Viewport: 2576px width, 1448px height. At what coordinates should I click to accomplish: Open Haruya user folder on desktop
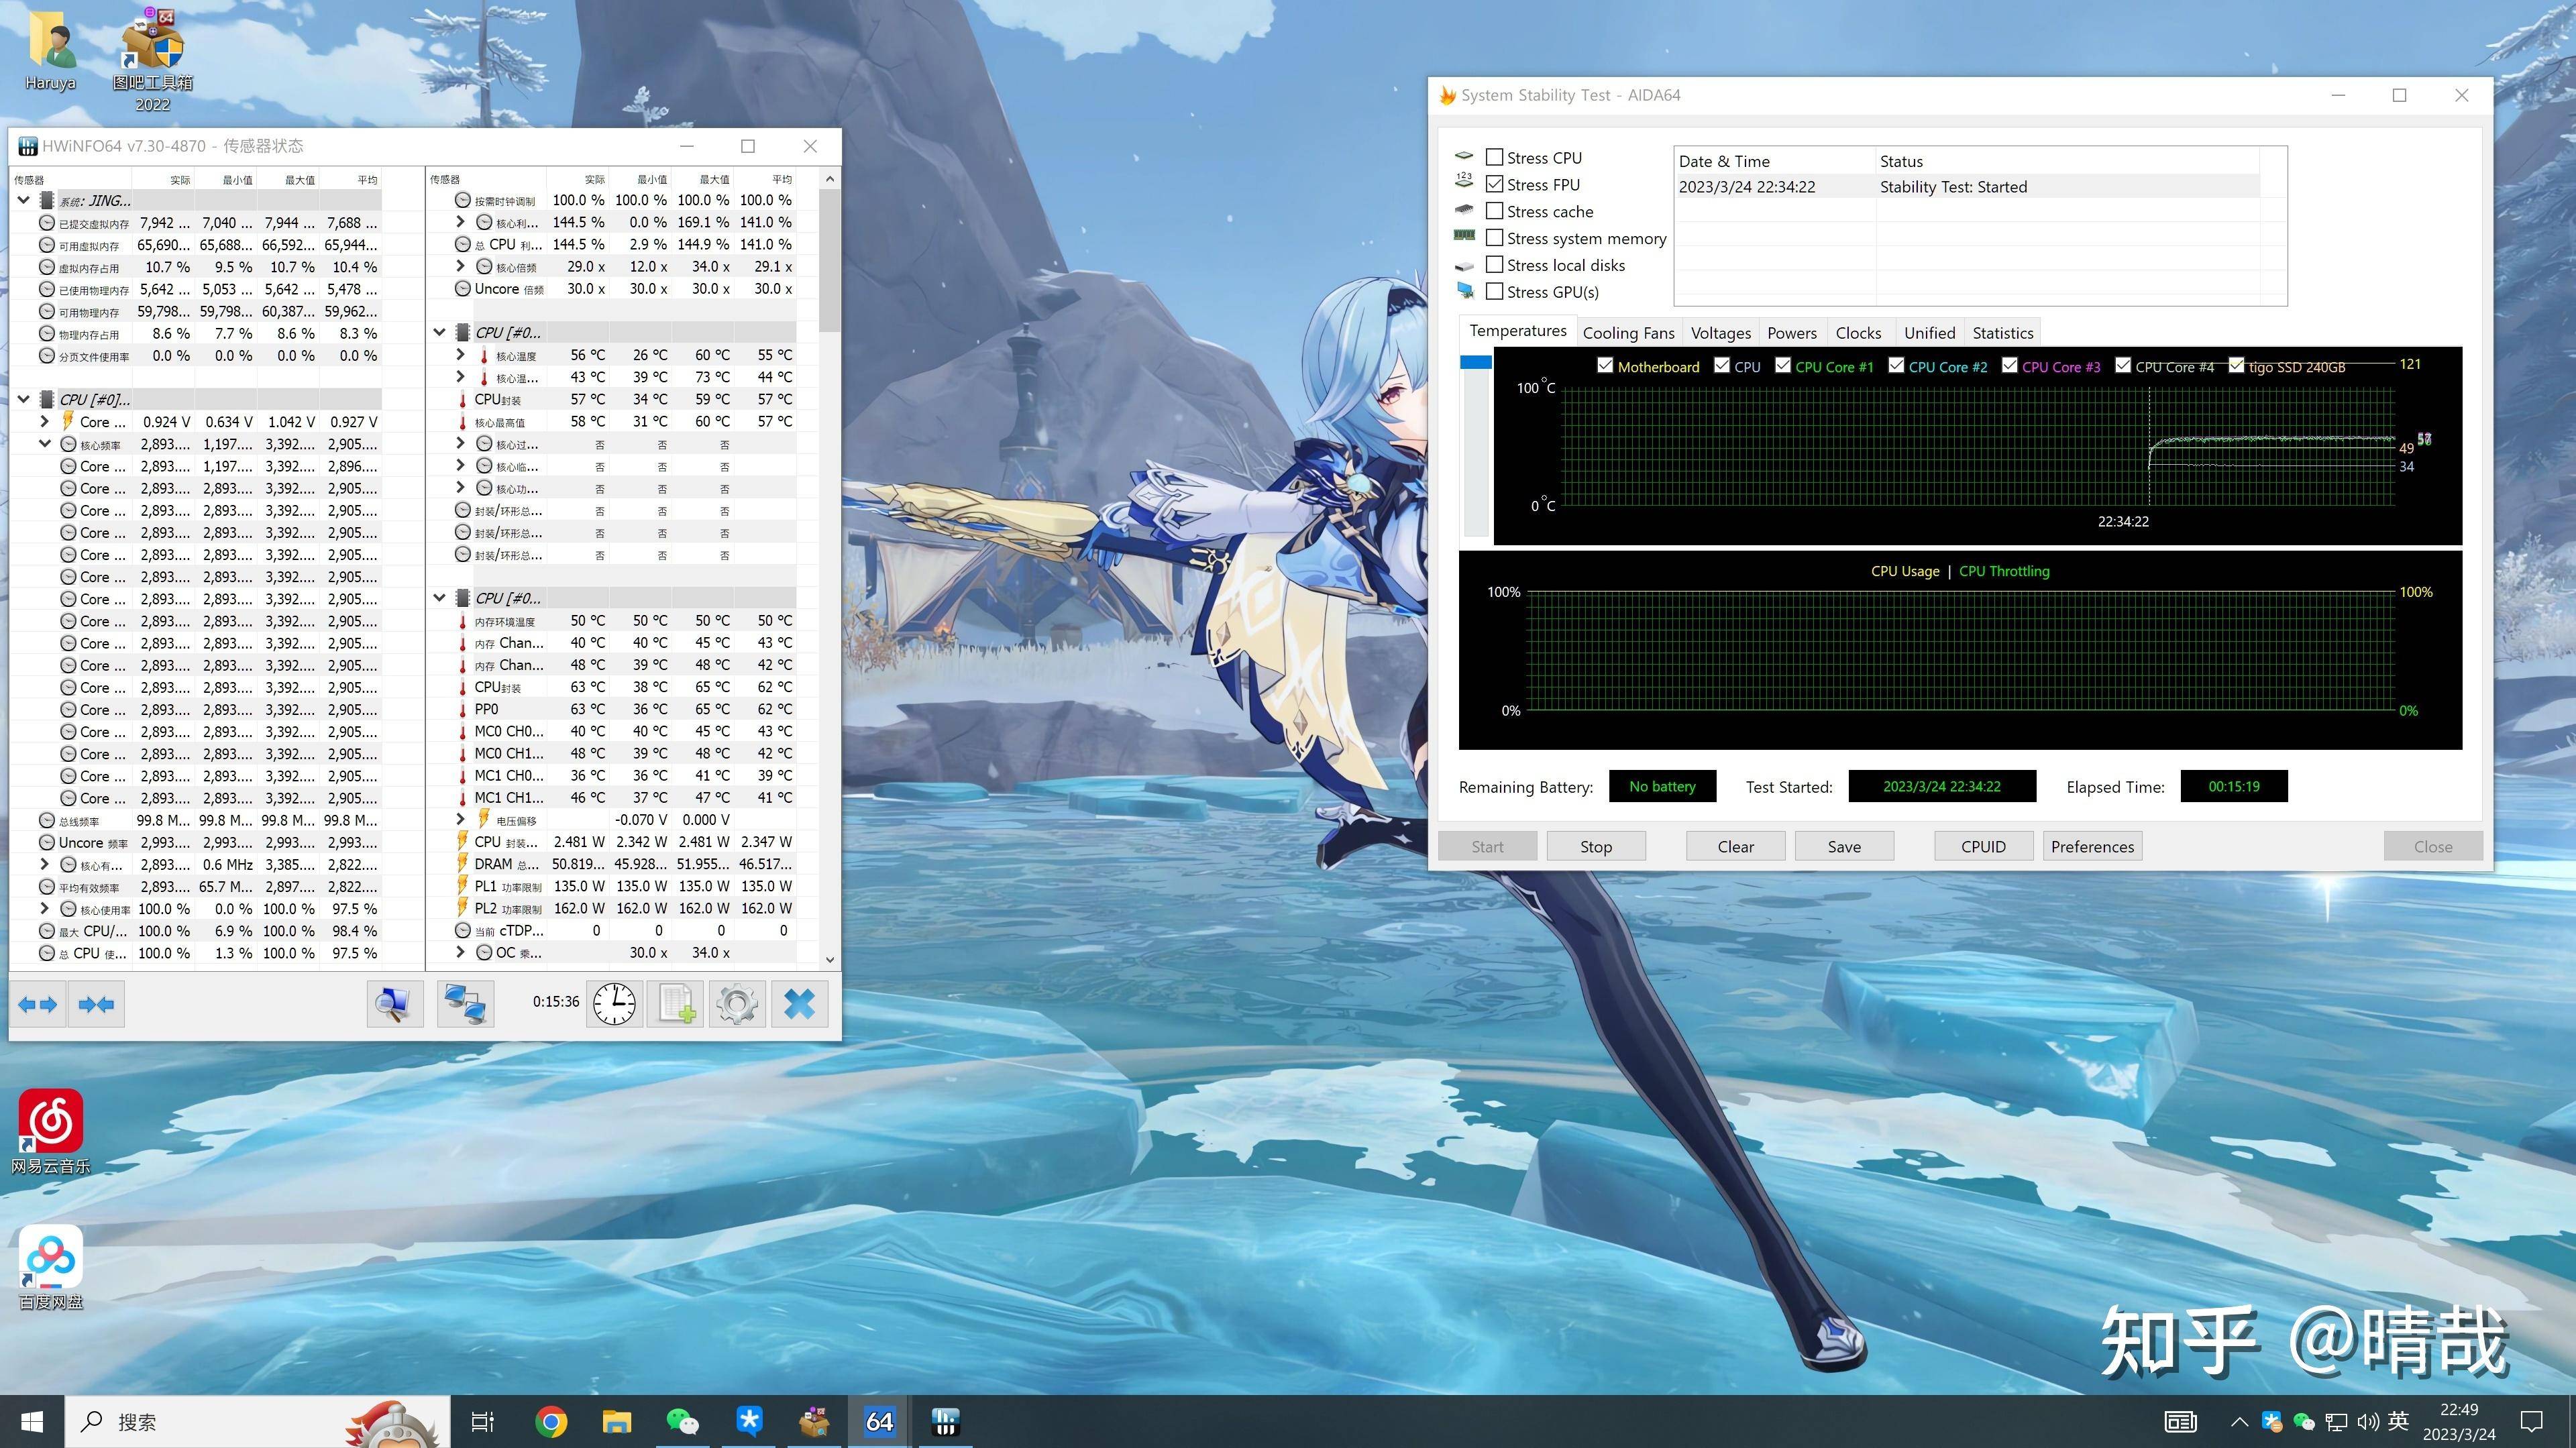click(50, 52)
